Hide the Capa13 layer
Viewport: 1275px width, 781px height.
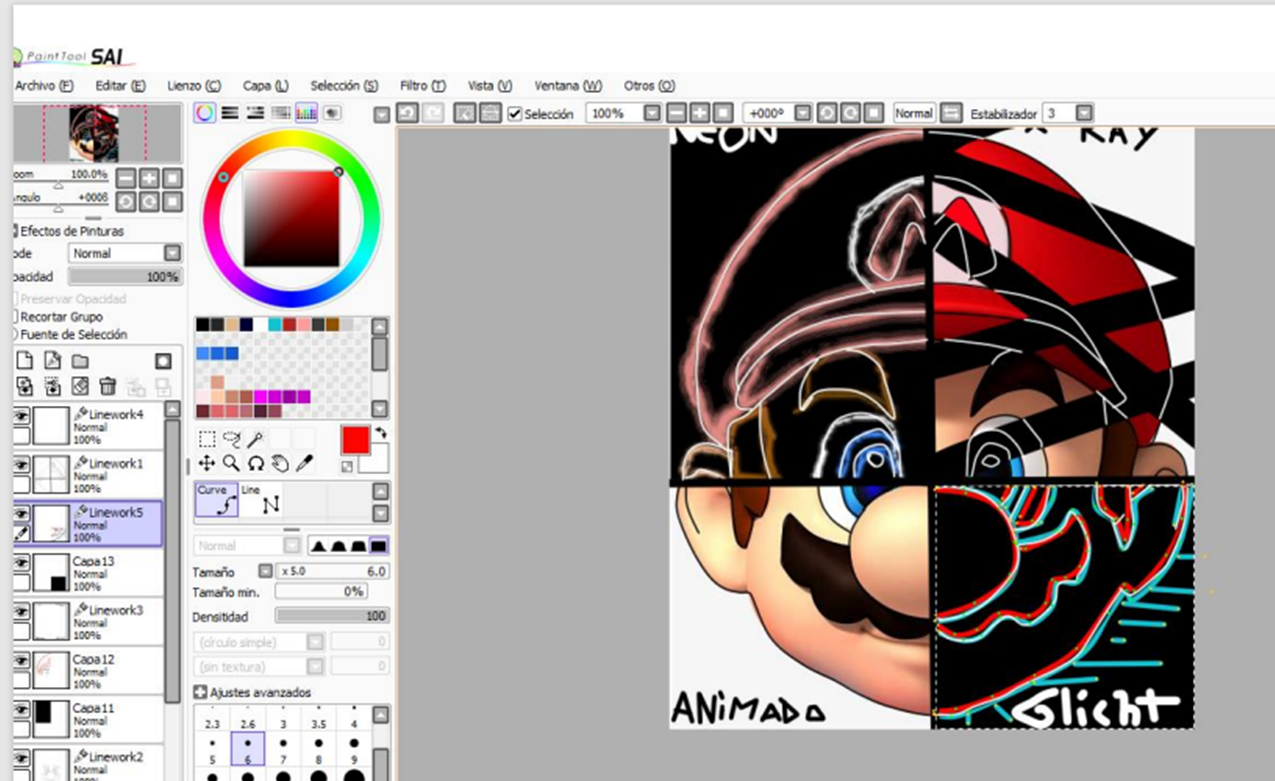point(21,562)
